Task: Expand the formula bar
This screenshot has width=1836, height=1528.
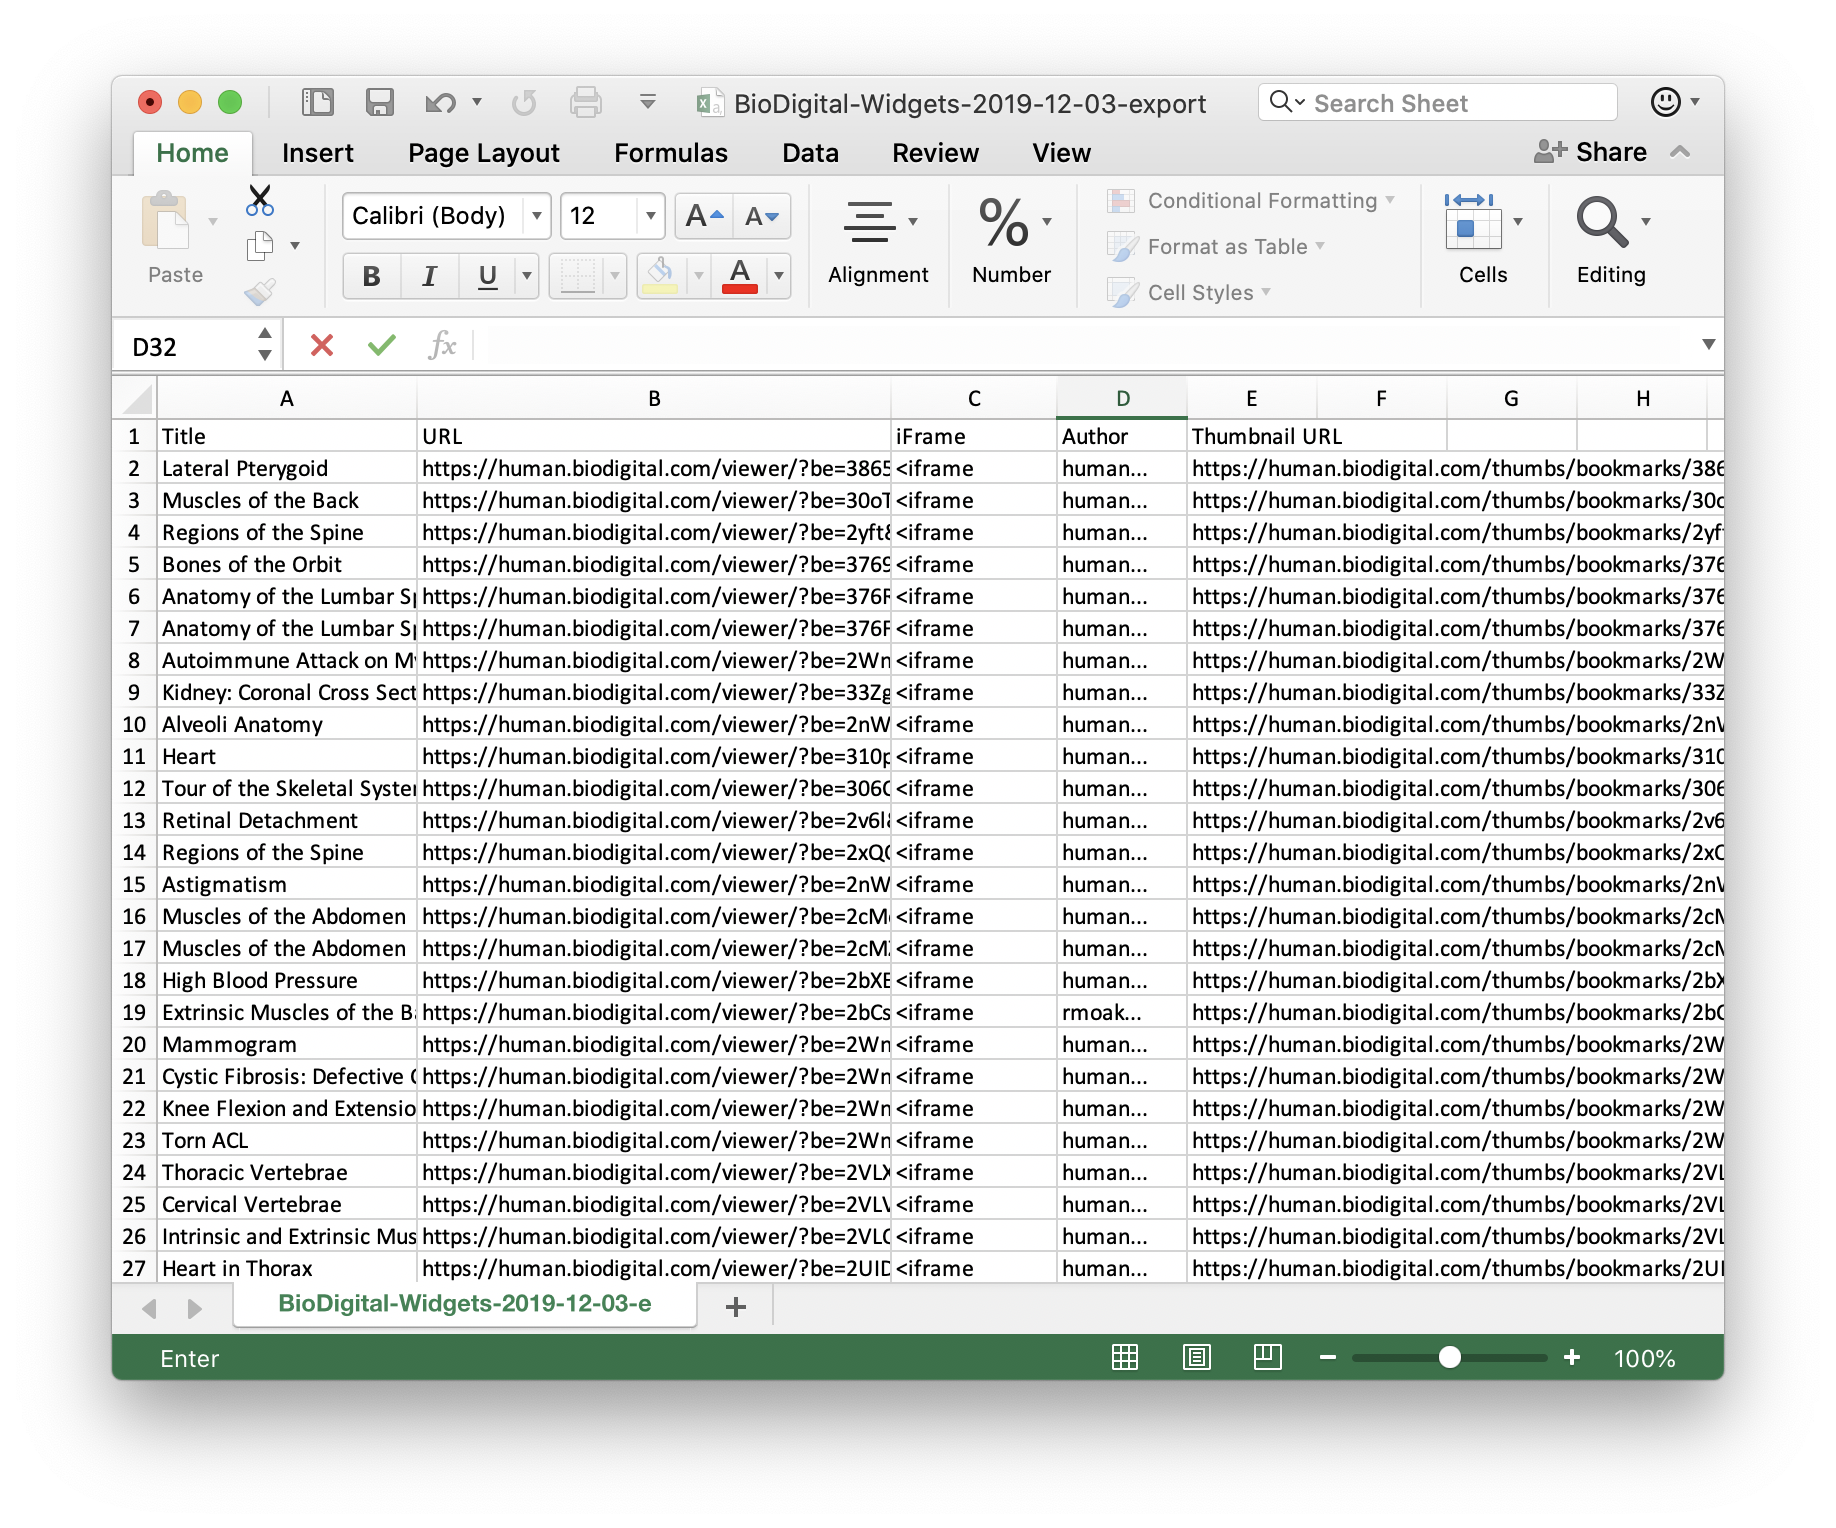Action: coord(1709,344)
